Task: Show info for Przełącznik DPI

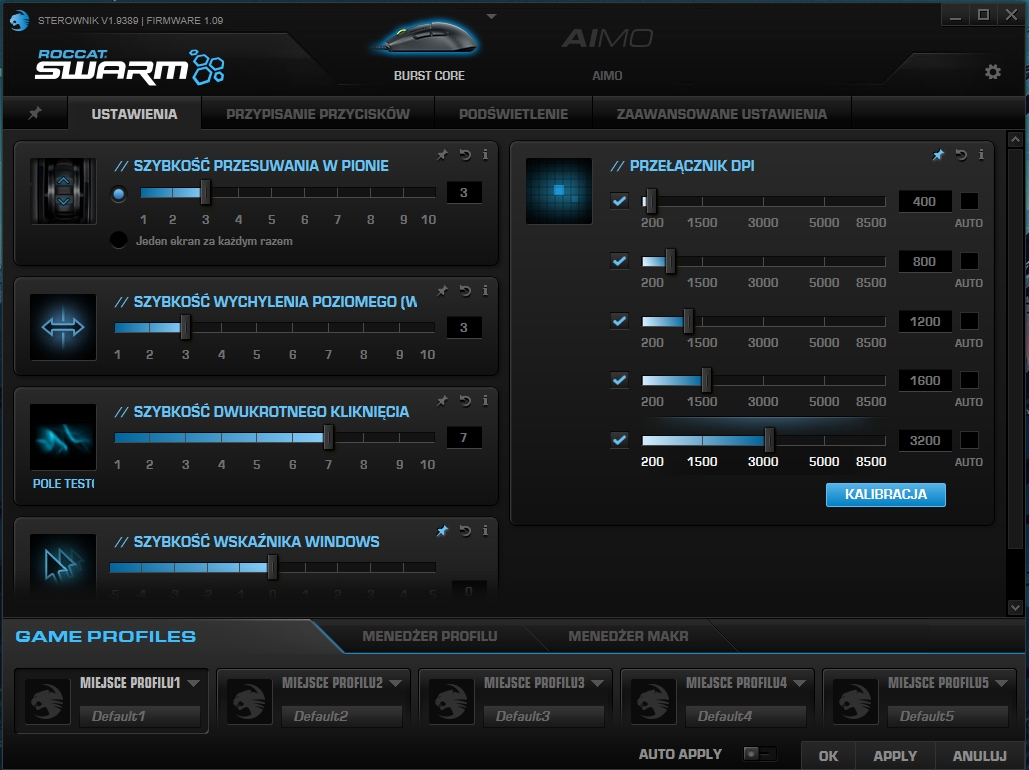Action: [981, 155]
